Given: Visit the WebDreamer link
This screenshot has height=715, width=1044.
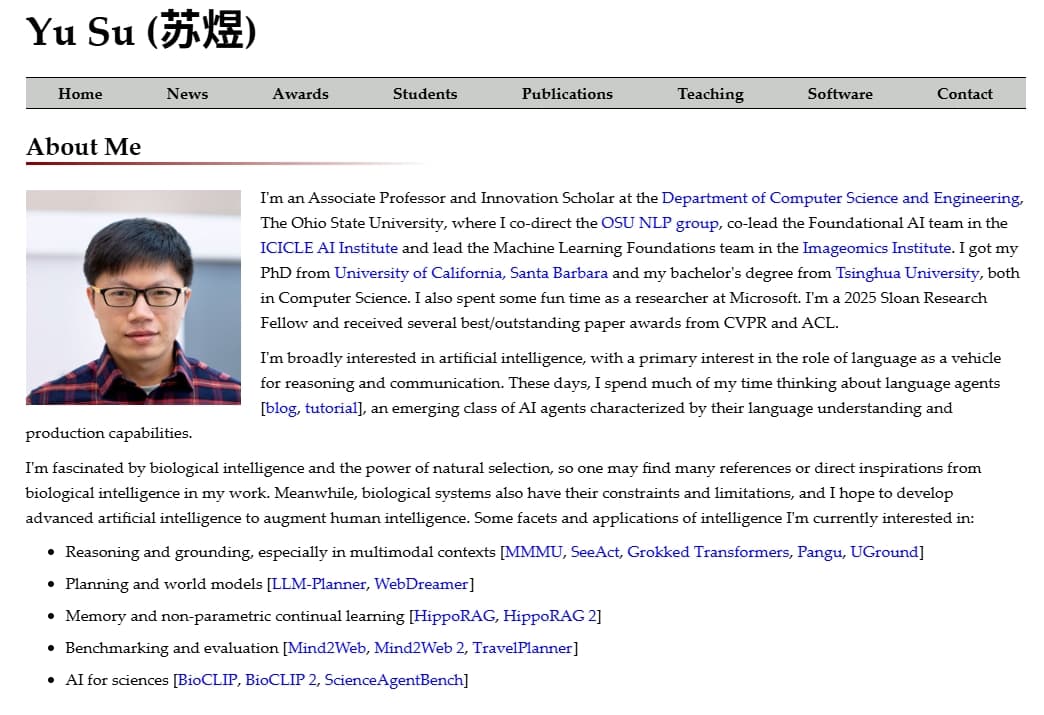Looking at the screenshot, I should point(421,584).
